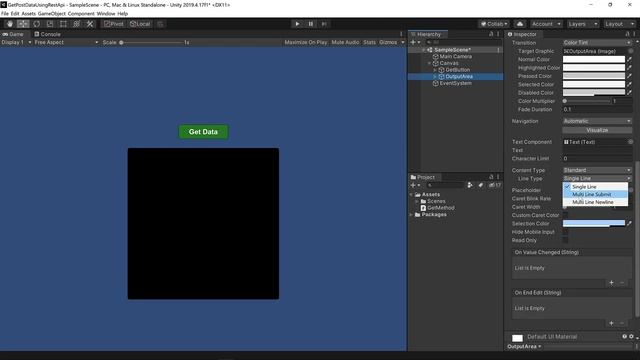Select the Rotate tool

[x=36, y=24]
